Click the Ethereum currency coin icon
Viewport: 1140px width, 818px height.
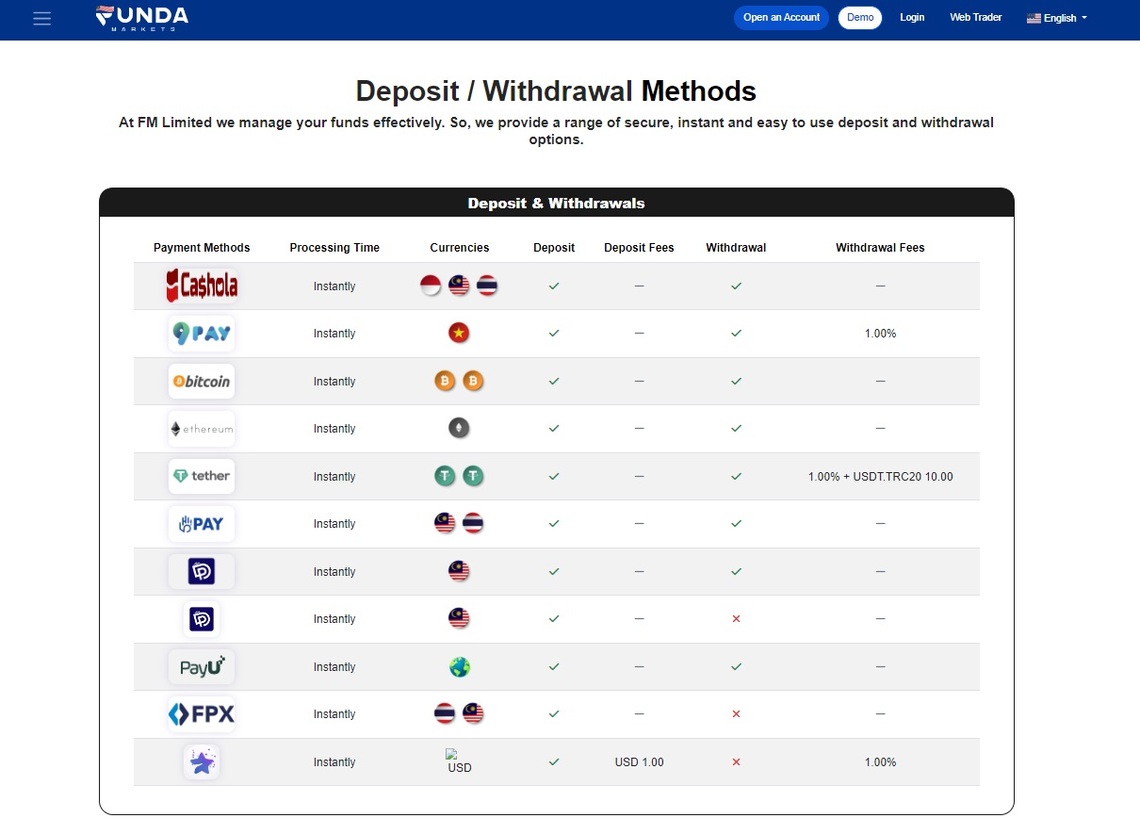click(x=459, y=428)
